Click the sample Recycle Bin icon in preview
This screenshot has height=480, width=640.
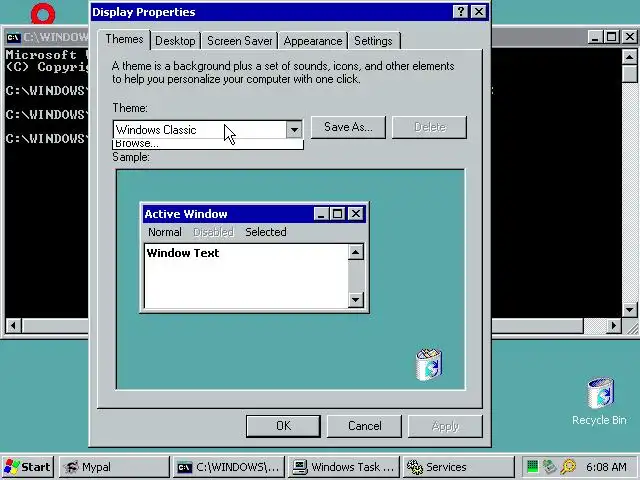point(429,364)
